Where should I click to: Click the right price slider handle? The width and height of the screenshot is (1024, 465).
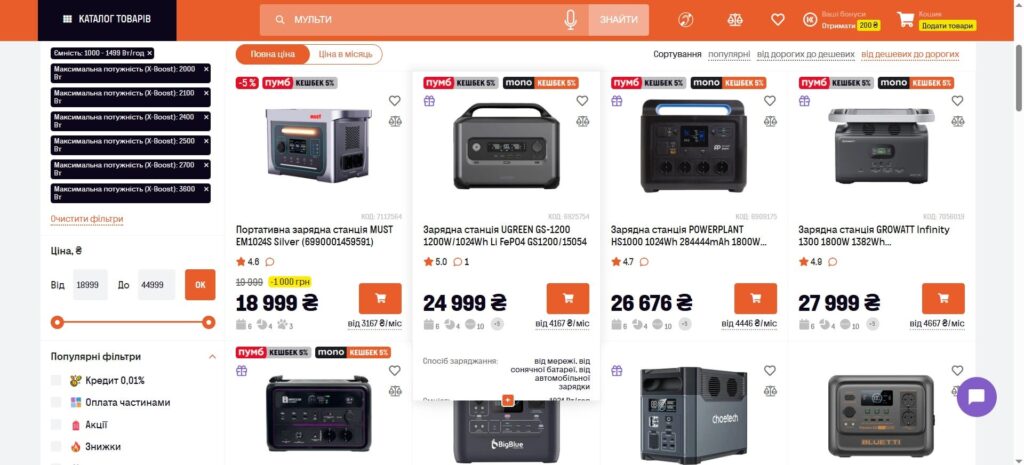(x=208, y=322)
